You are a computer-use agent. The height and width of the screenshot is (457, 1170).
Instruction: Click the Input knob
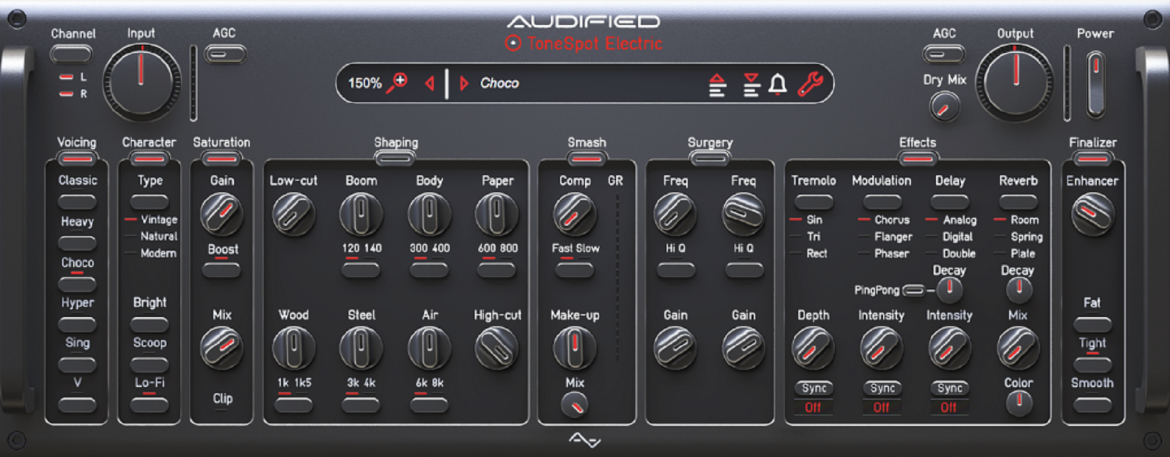141,81
